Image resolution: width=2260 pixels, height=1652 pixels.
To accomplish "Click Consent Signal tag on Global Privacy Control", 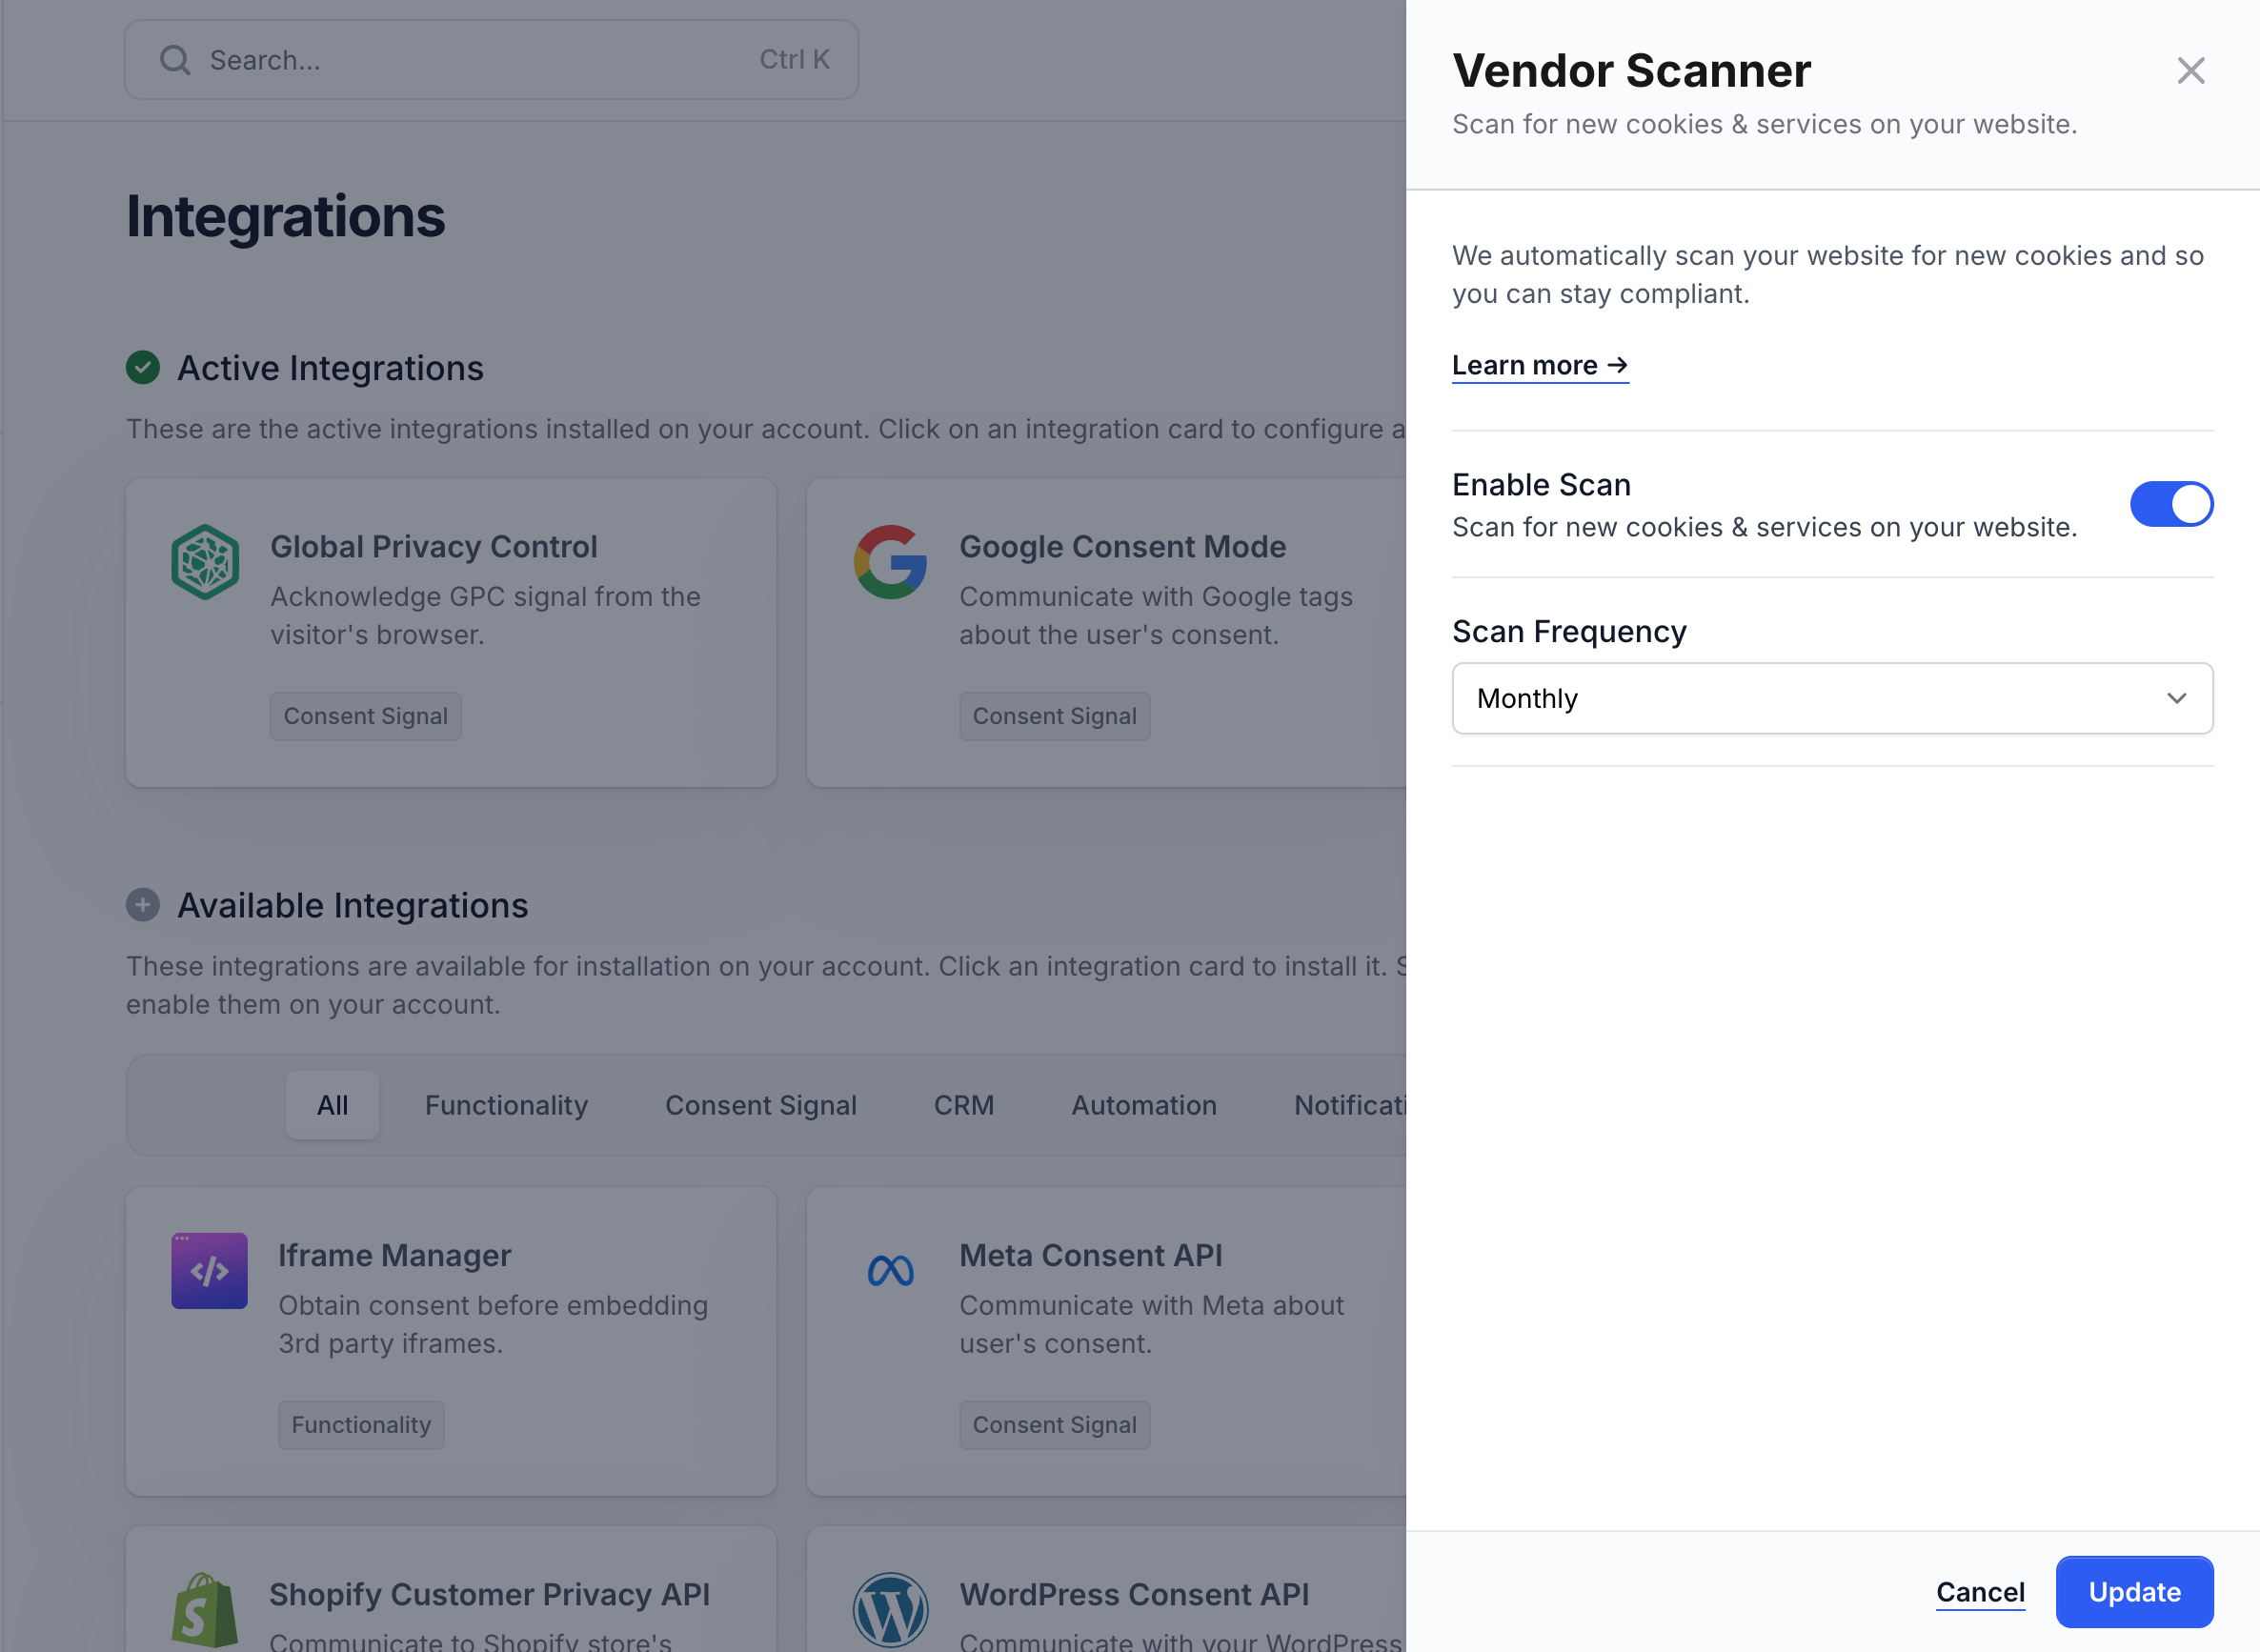I will point(366,716).
